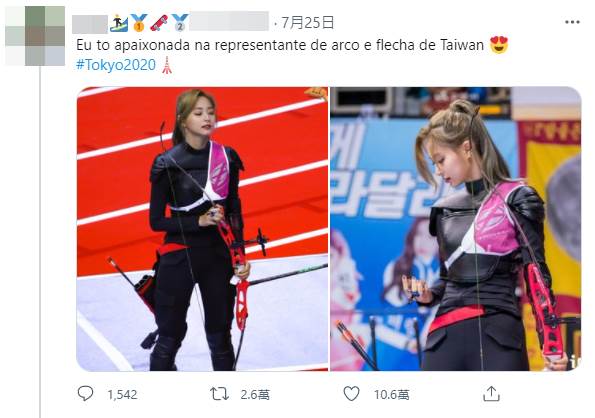Click the 10.6萬 likes count
This screenshot has width=595, height=418.
(392, 395)
